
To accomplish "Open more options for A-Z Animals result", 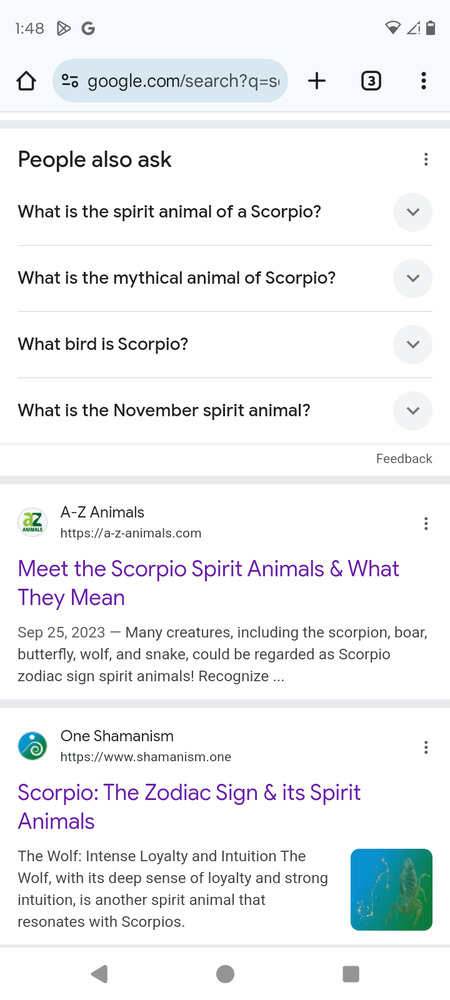I will pos(426,524).
